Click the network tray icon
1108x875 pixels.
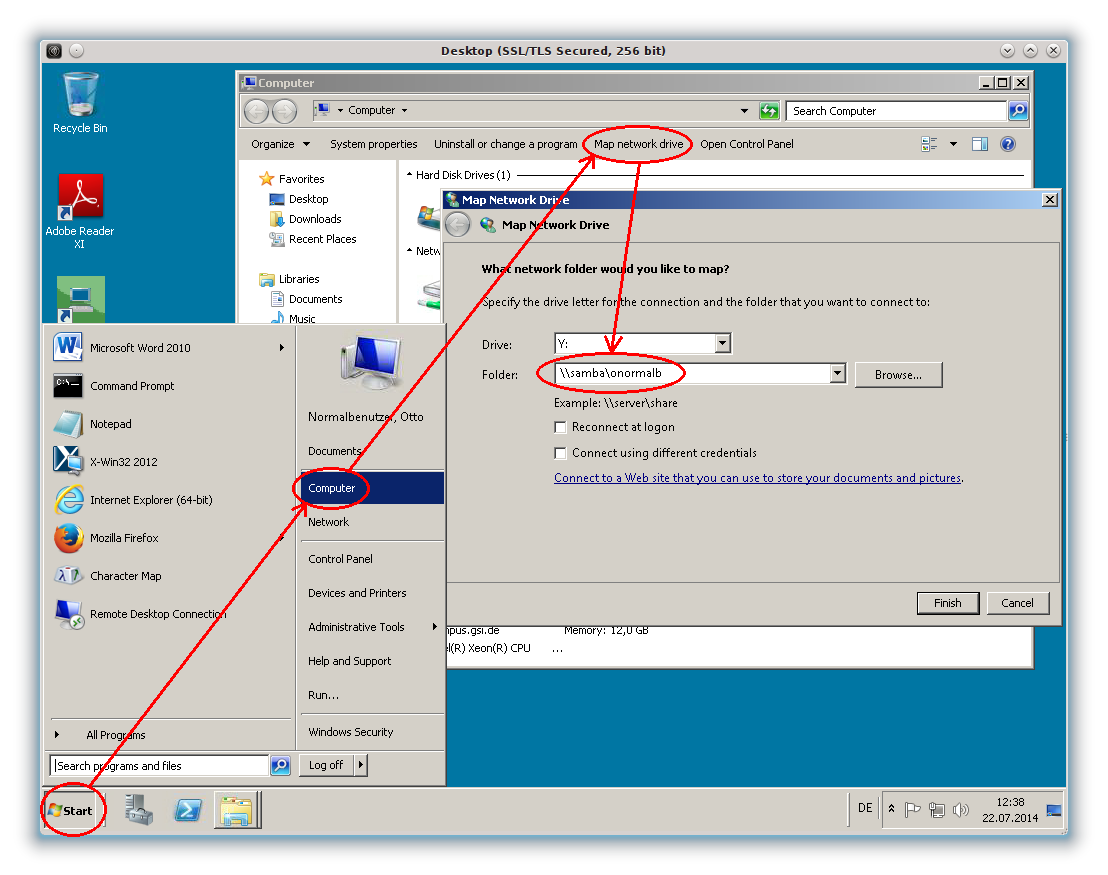tap(936, 810)
